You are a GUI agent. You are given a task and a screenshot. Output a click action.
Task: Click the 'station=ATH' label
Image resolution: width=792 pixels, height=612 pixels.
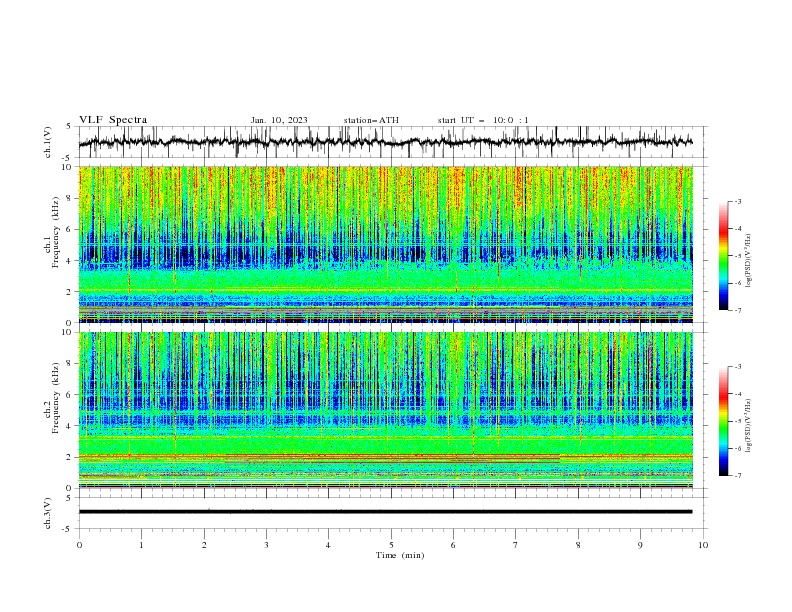[371, 120]
